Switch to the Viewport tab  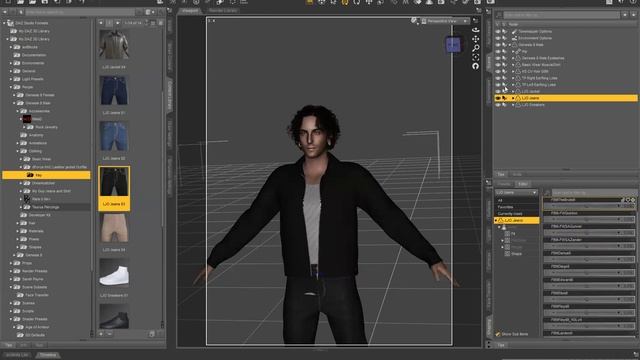(x=190, y=11)
